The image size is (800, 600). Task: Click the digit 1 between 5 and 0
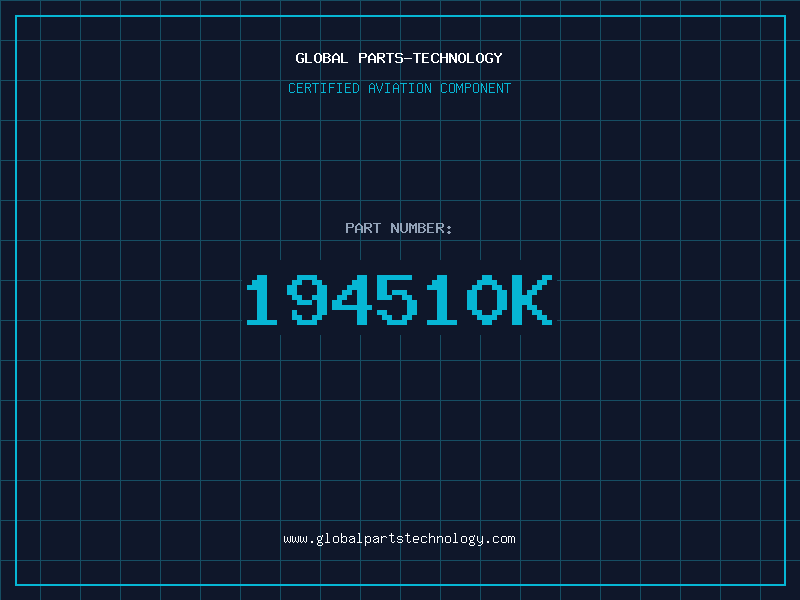(x=442, y=299)
